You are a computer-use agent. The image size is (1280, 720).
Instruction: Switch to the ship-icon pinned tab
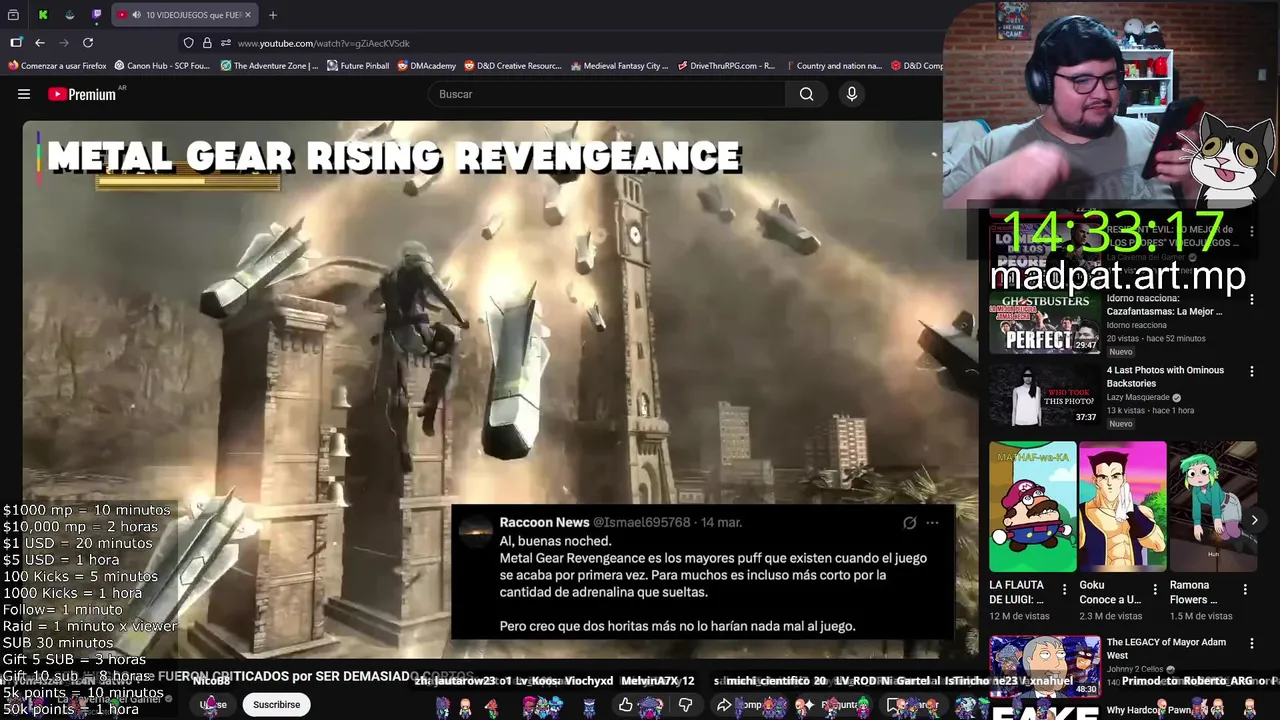point(70,15)
